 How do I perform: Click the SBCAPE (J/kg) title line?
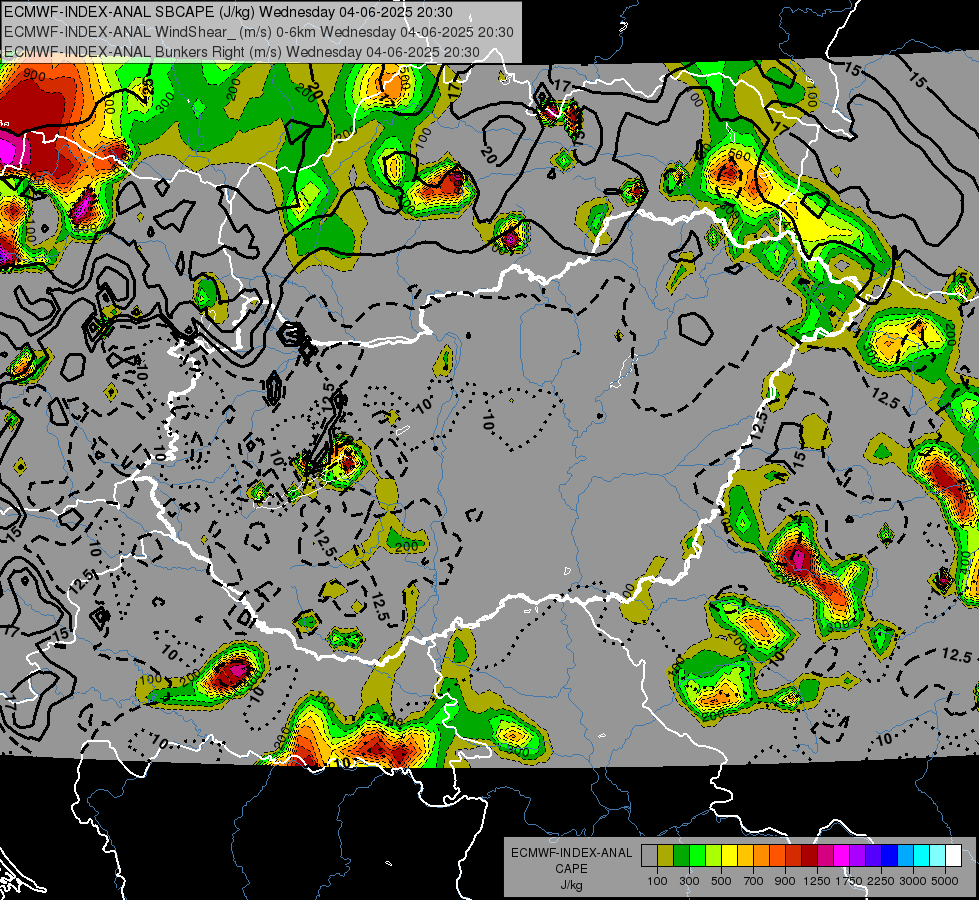(x=228, y=12)
